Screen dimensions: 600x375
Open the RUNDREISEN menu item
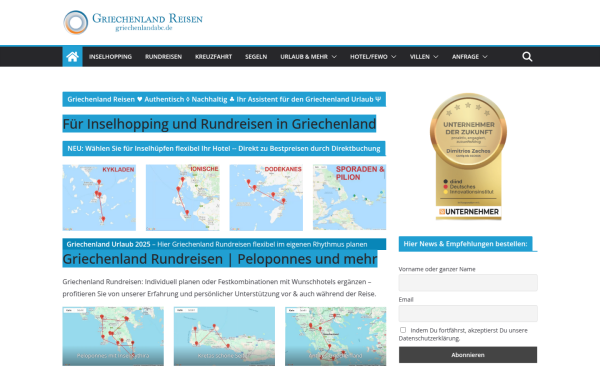[163, 57]
